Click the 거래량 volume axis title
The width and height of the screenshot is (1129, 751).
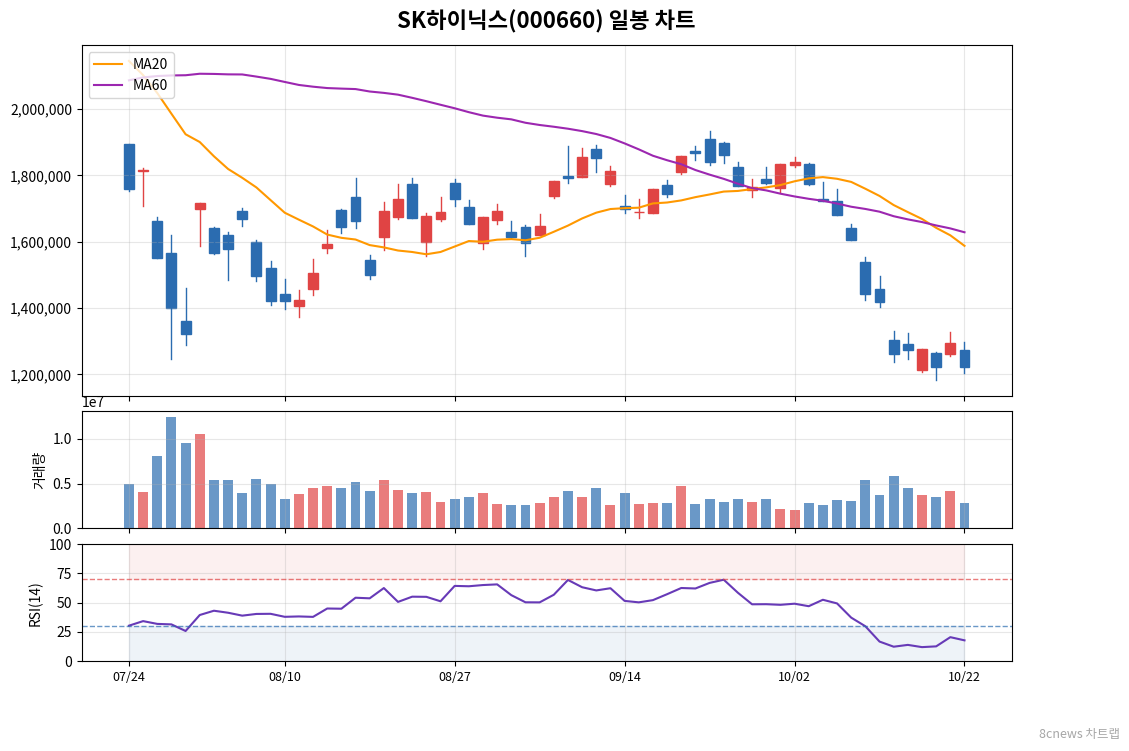[39, 471]
